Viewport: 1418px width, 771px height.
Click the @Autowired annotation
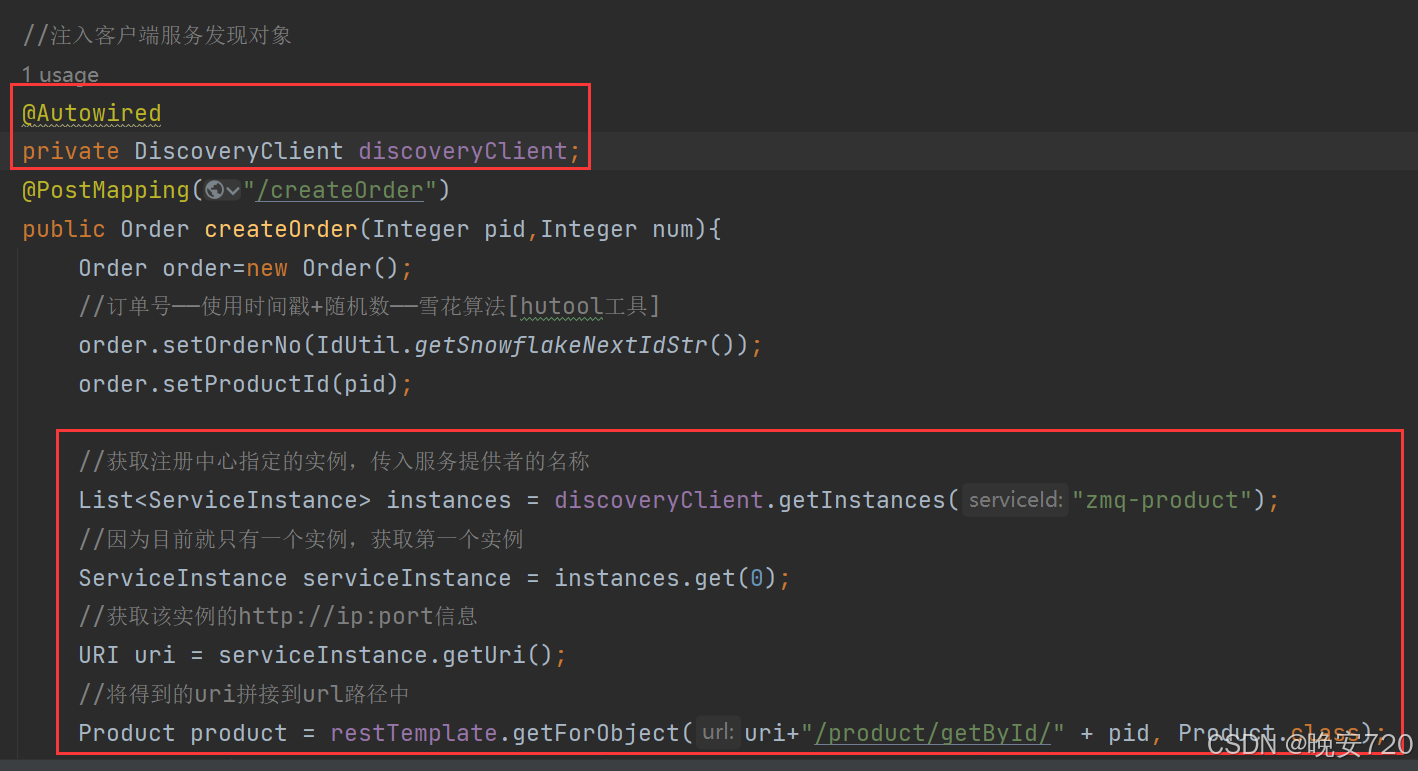92,113
